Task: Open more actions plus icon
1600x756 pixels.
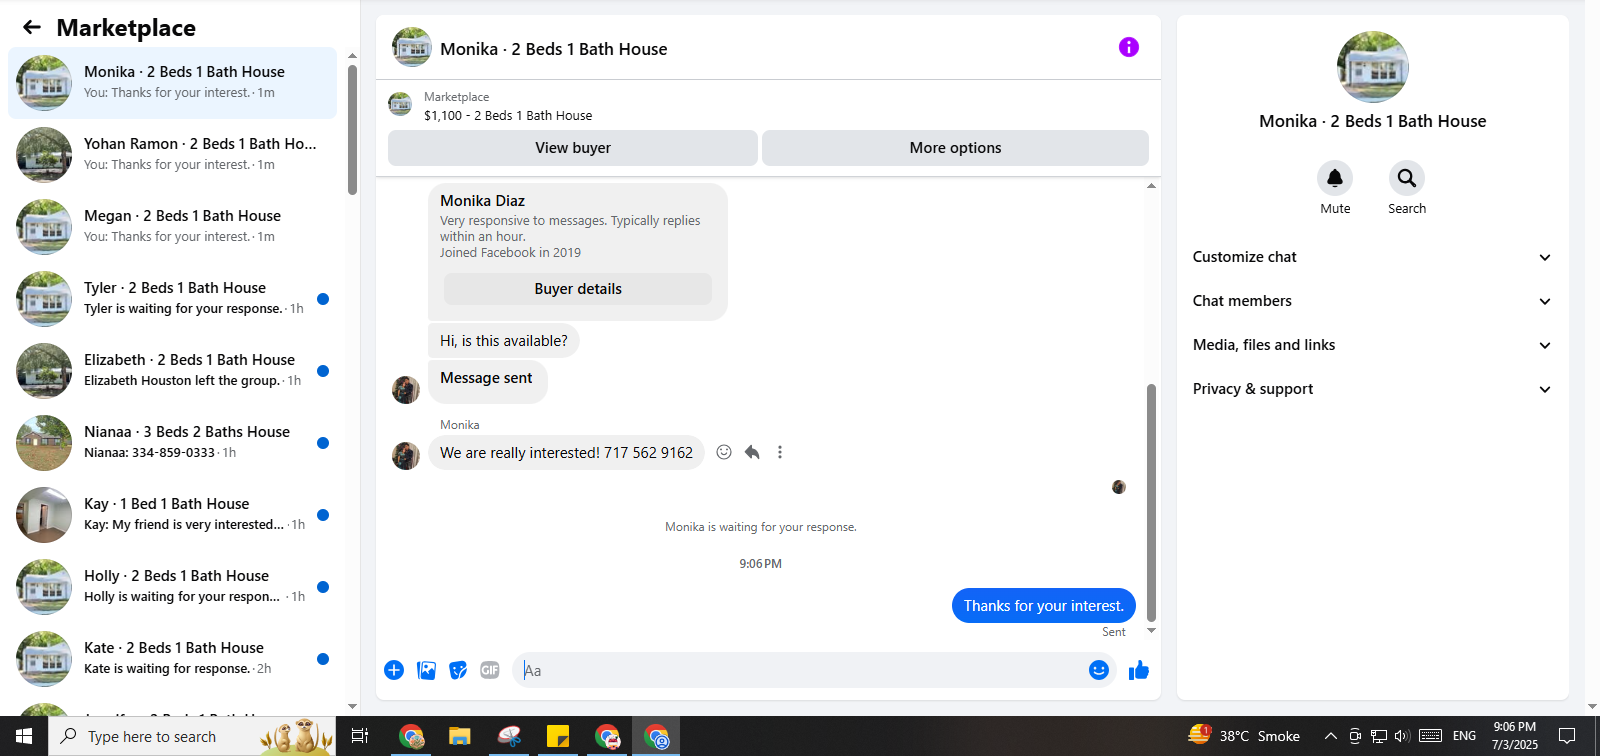Action: (x=394, y=670)
